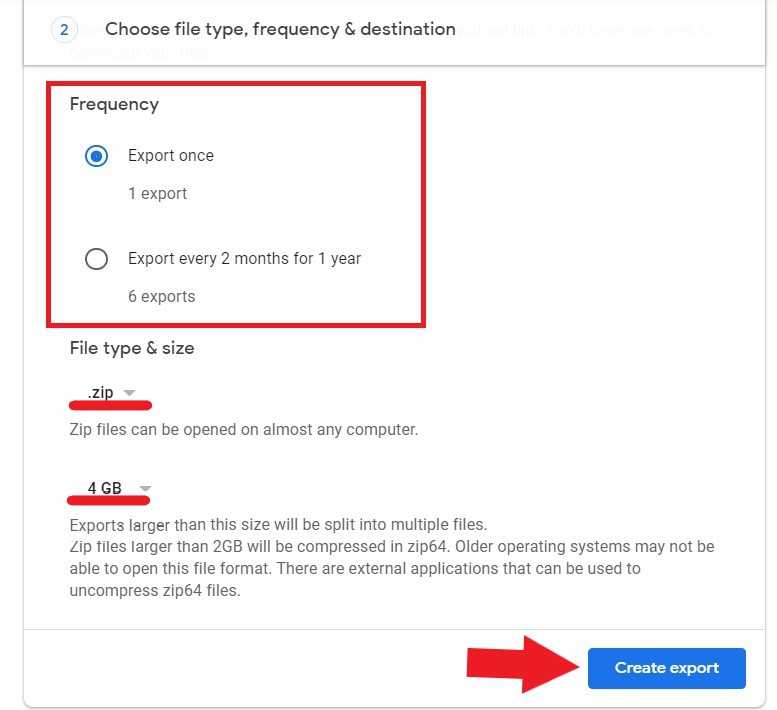The height and width of the screenshot is (710, 777).
Task: Click the dropdown arrow beside 4 GB
Action: pos(145,489)
